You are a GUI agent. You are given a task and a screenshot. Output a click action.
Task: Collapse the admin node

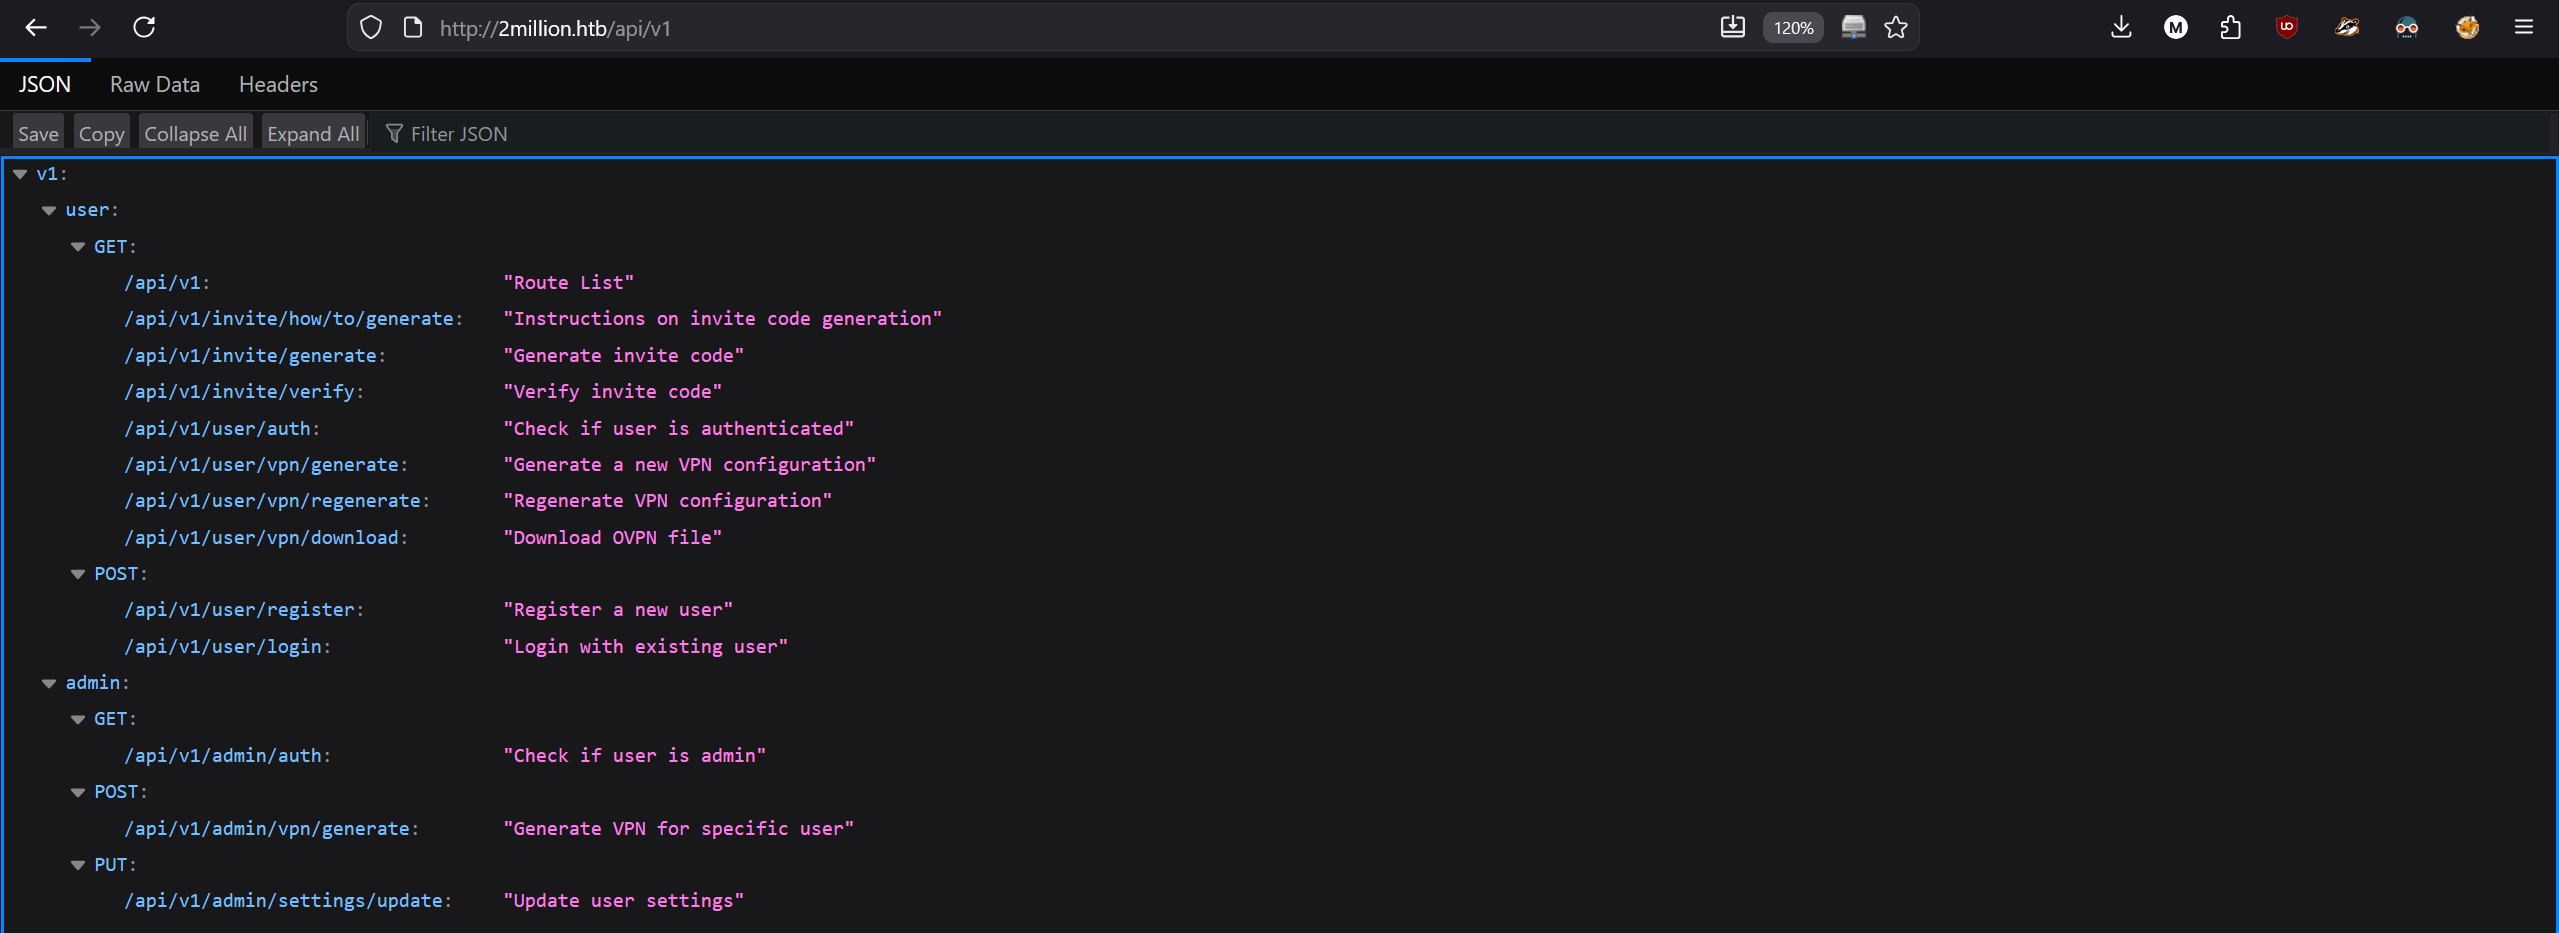[49, 682]
